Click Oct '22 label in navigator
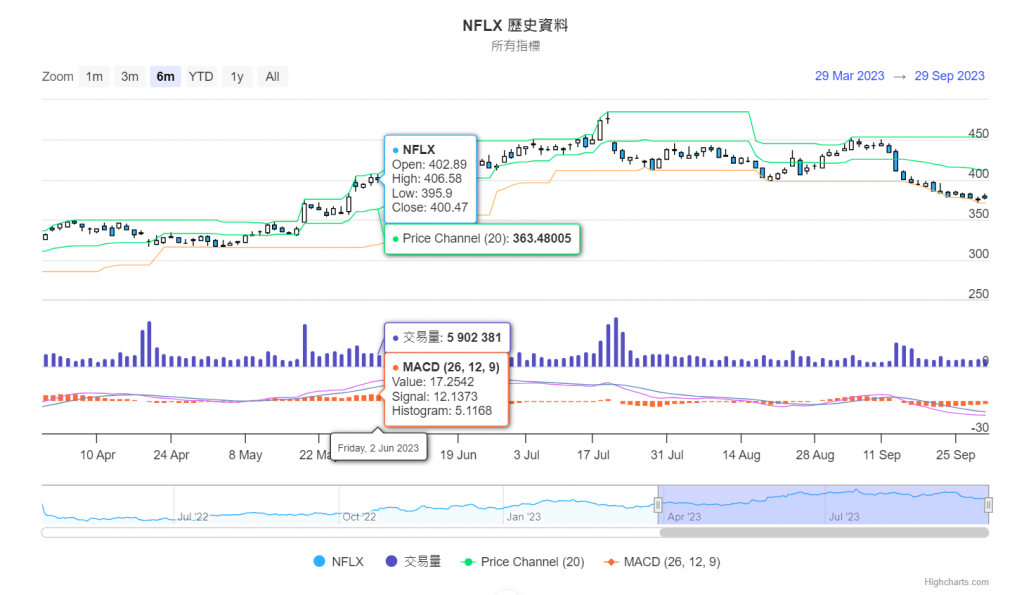This screenshot has height=595, width=1024. click(x=359, y=517)
